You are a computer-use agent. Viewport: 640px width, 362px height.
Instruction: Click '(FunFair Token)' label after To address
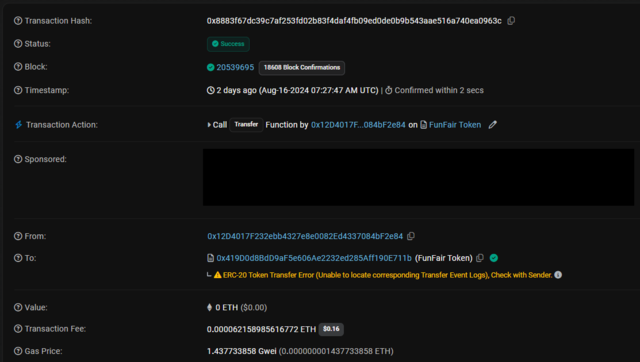click(444, 258)
